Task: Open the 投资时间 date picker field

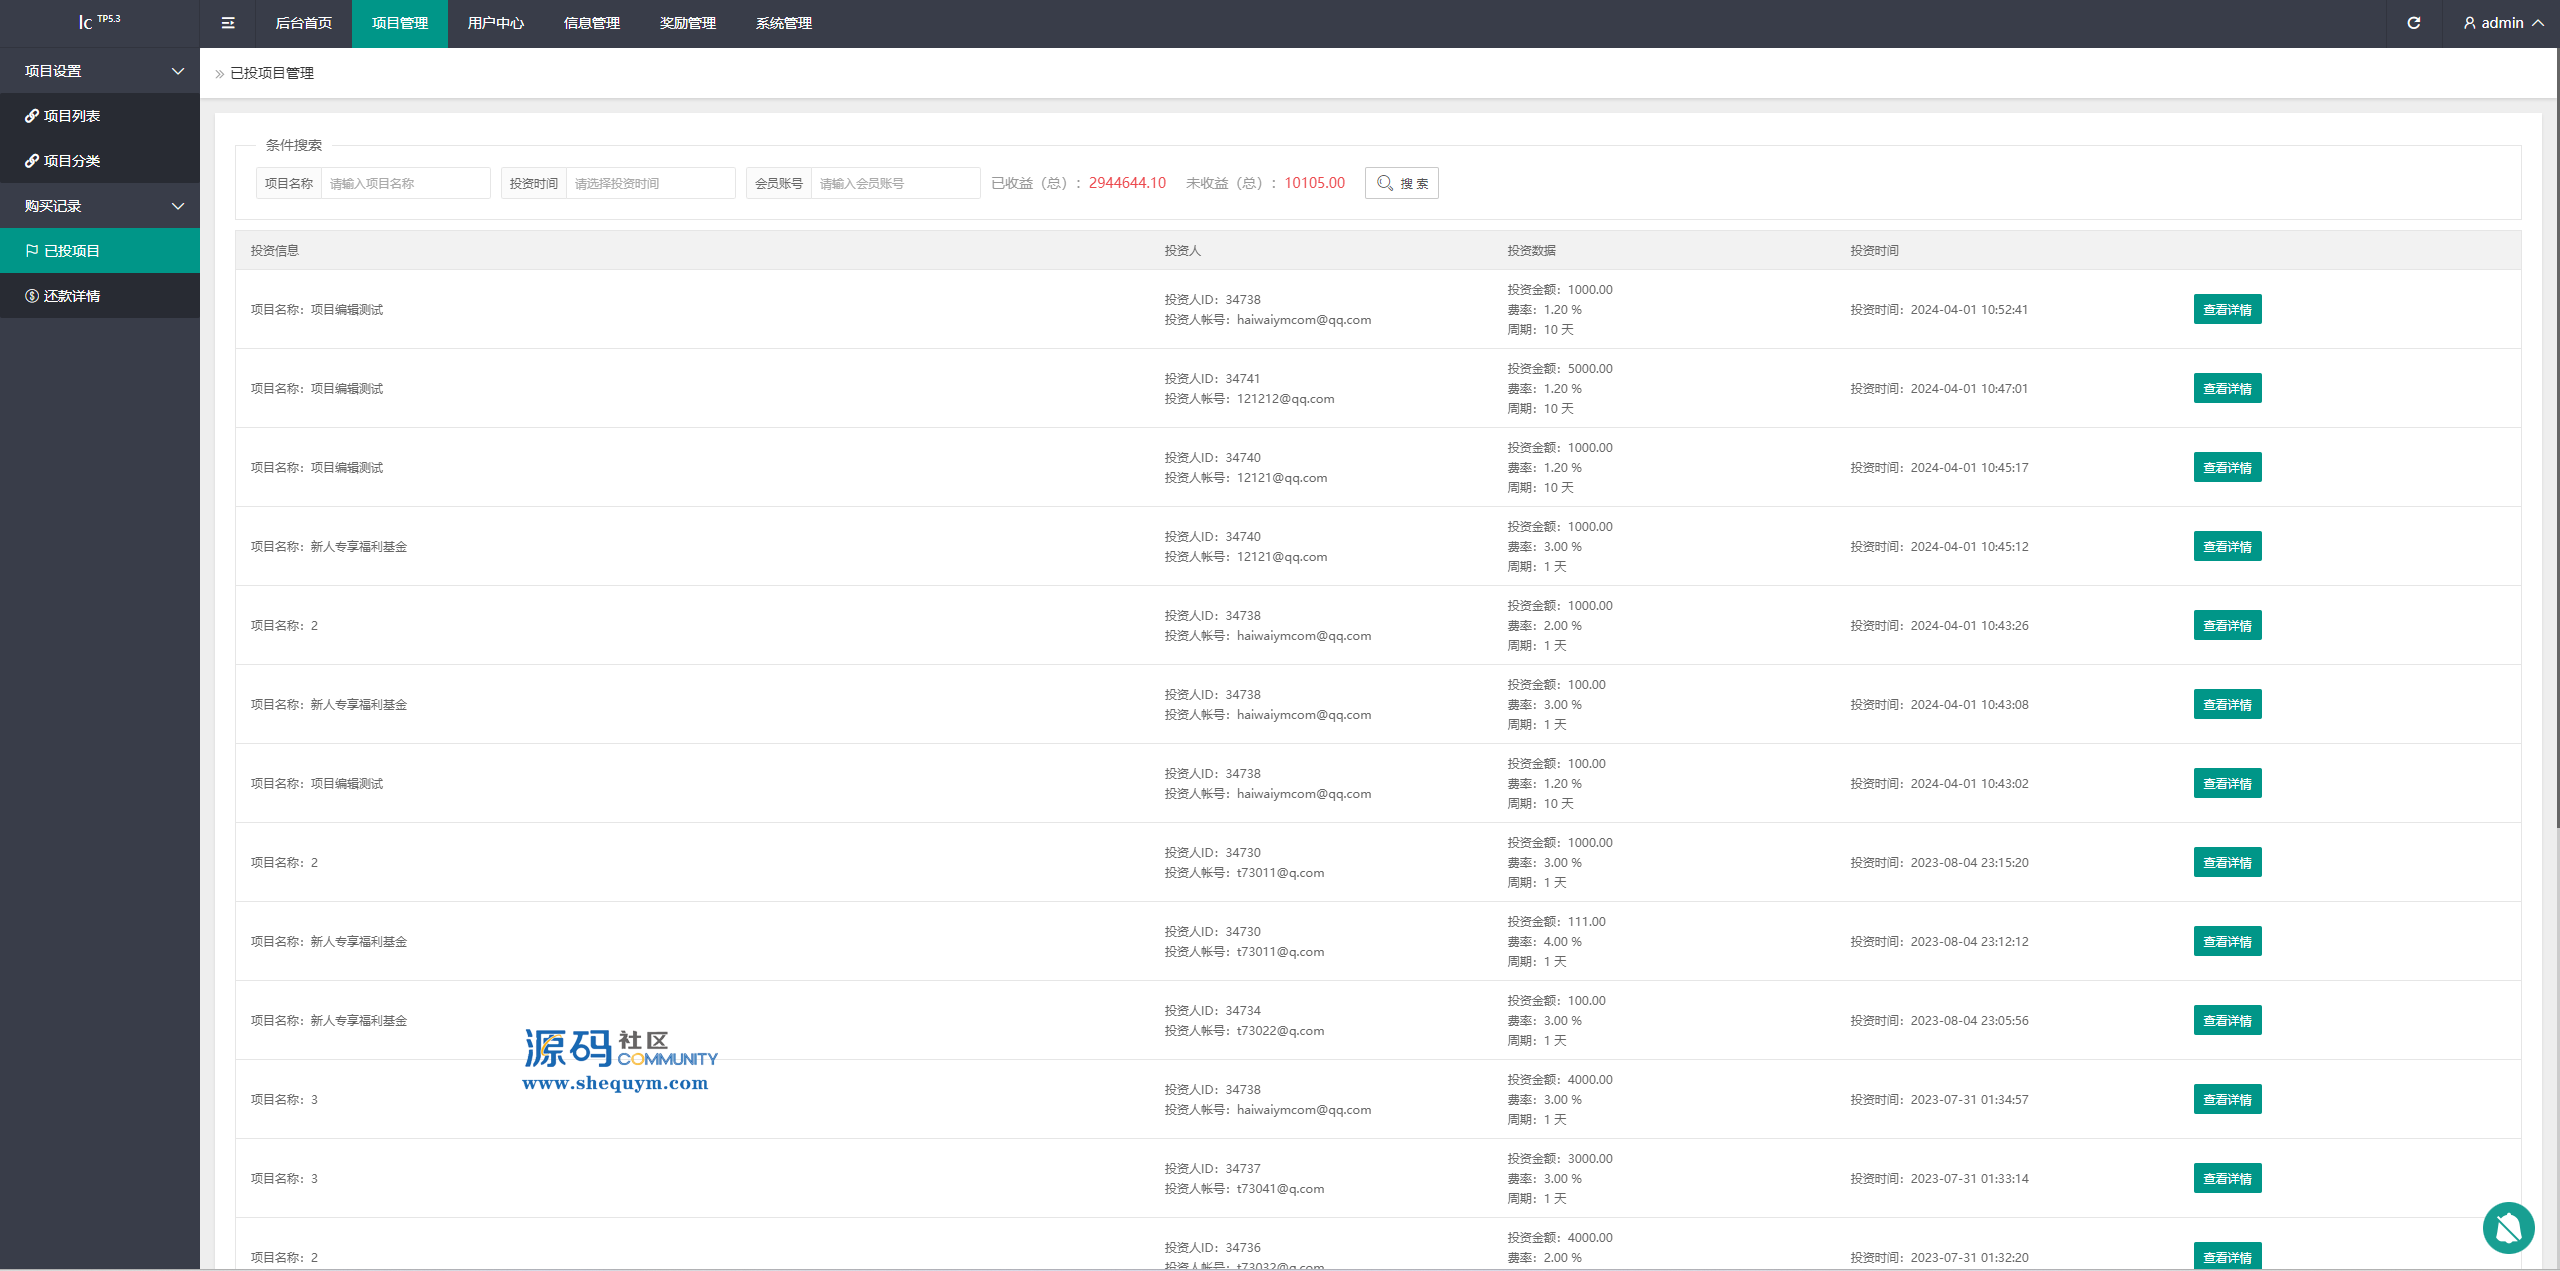Action: [650, 183]
